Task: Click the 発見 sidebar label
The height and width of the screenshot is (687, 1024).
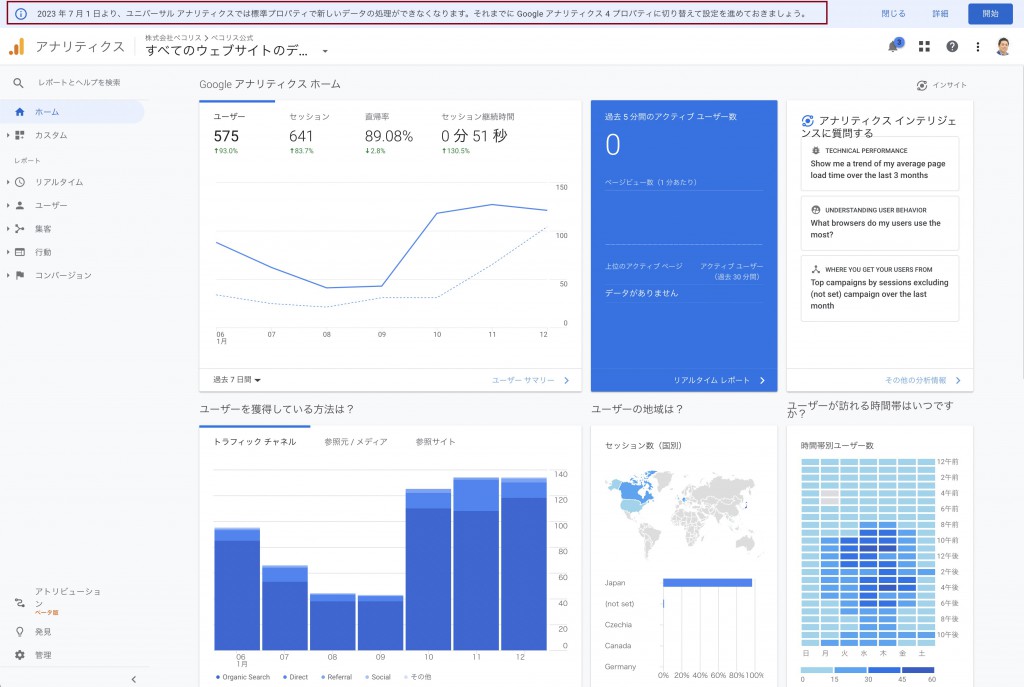Action: 43,631
